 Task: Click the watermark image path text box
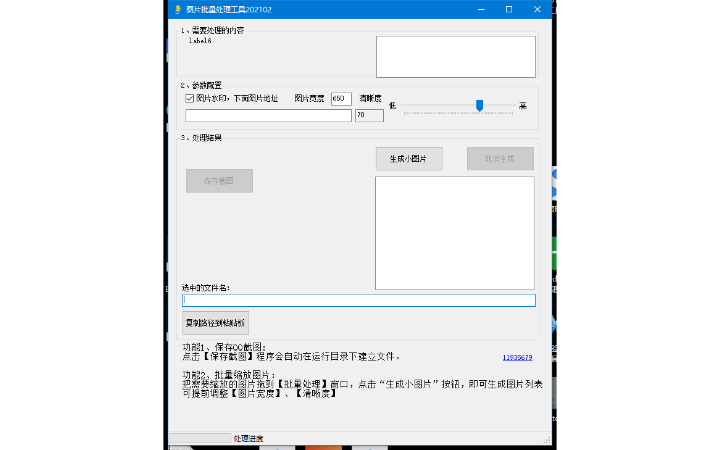[x=268, y=116]
